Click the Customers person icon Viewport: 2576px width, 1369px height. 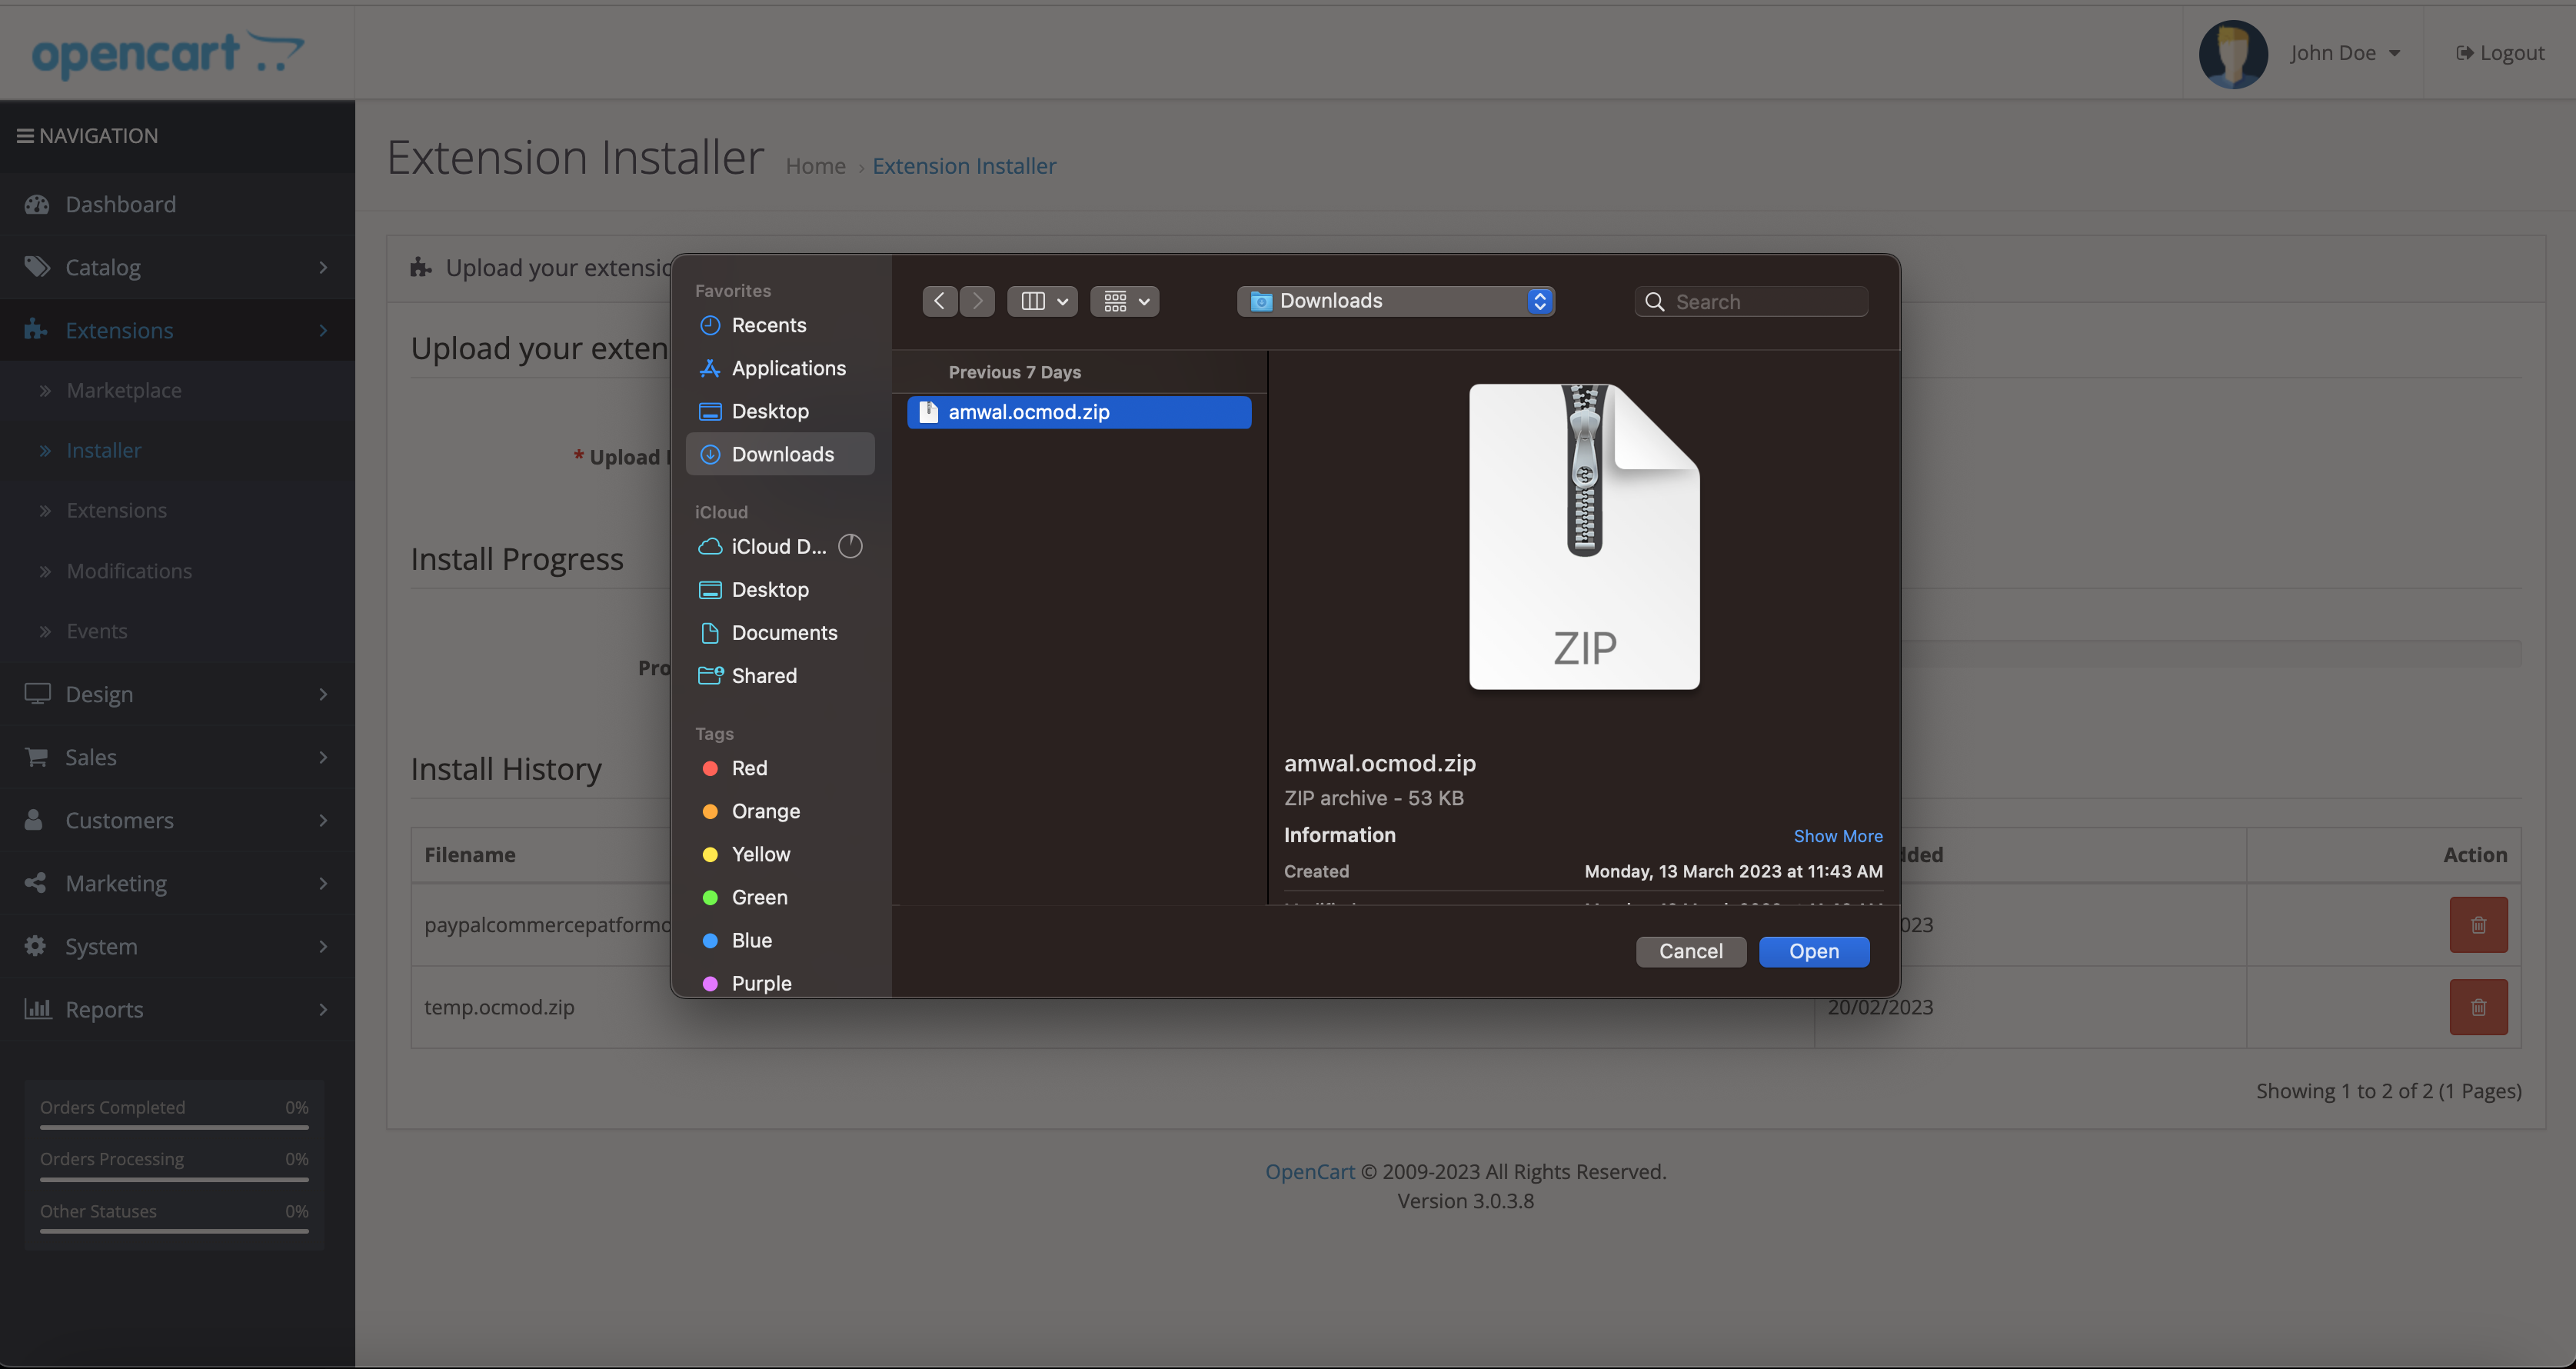[x=34, y=819]
